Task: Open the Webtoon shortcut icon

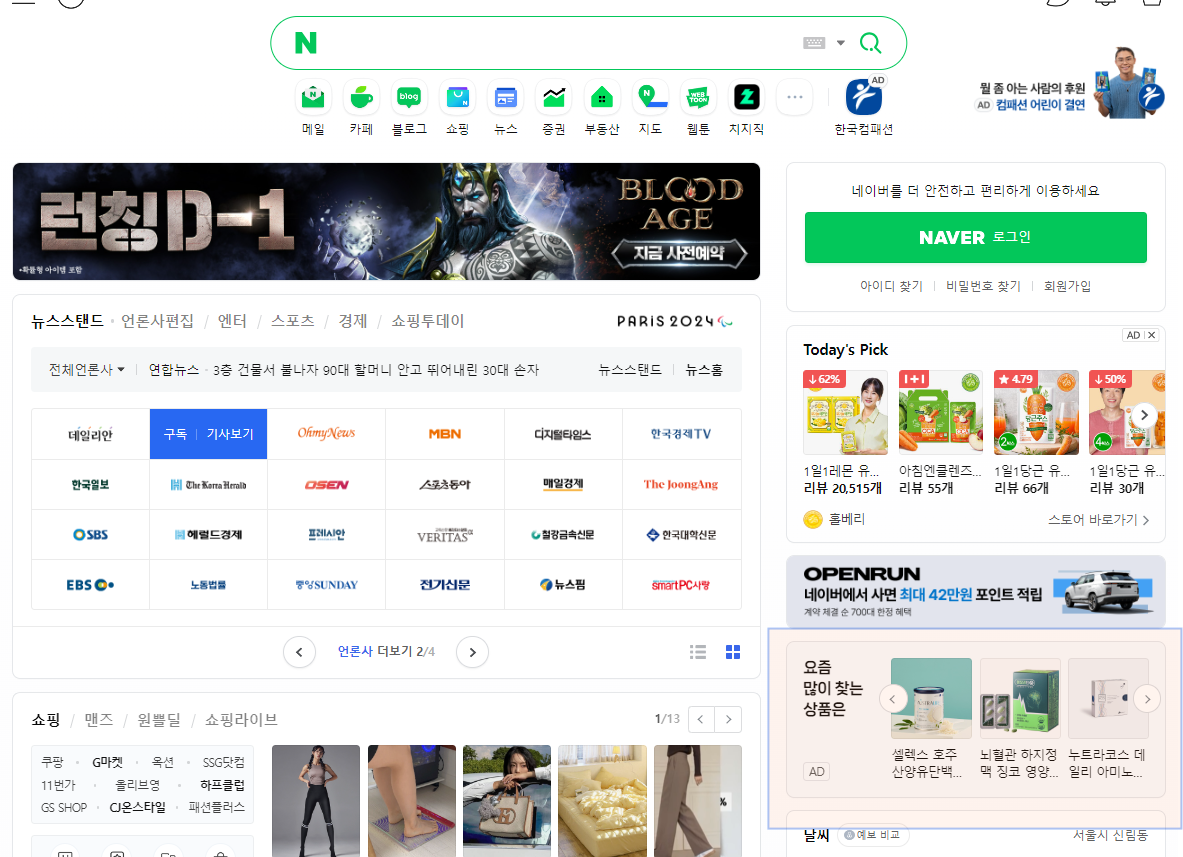Action: point(699,97)
